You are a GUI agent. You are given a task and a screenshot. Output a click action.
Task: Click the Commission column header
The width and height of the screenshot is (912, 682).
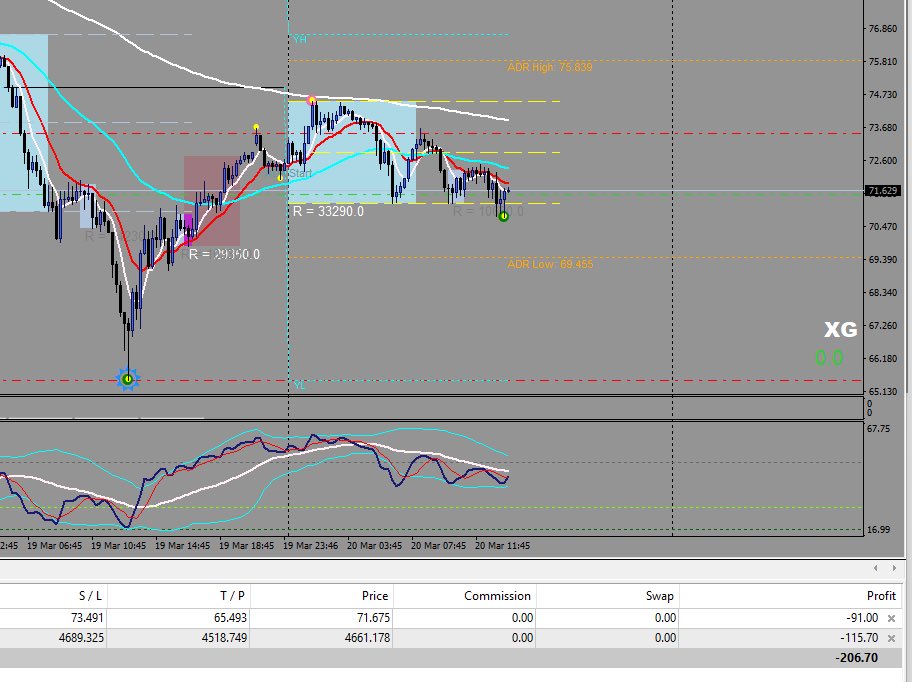497,595
